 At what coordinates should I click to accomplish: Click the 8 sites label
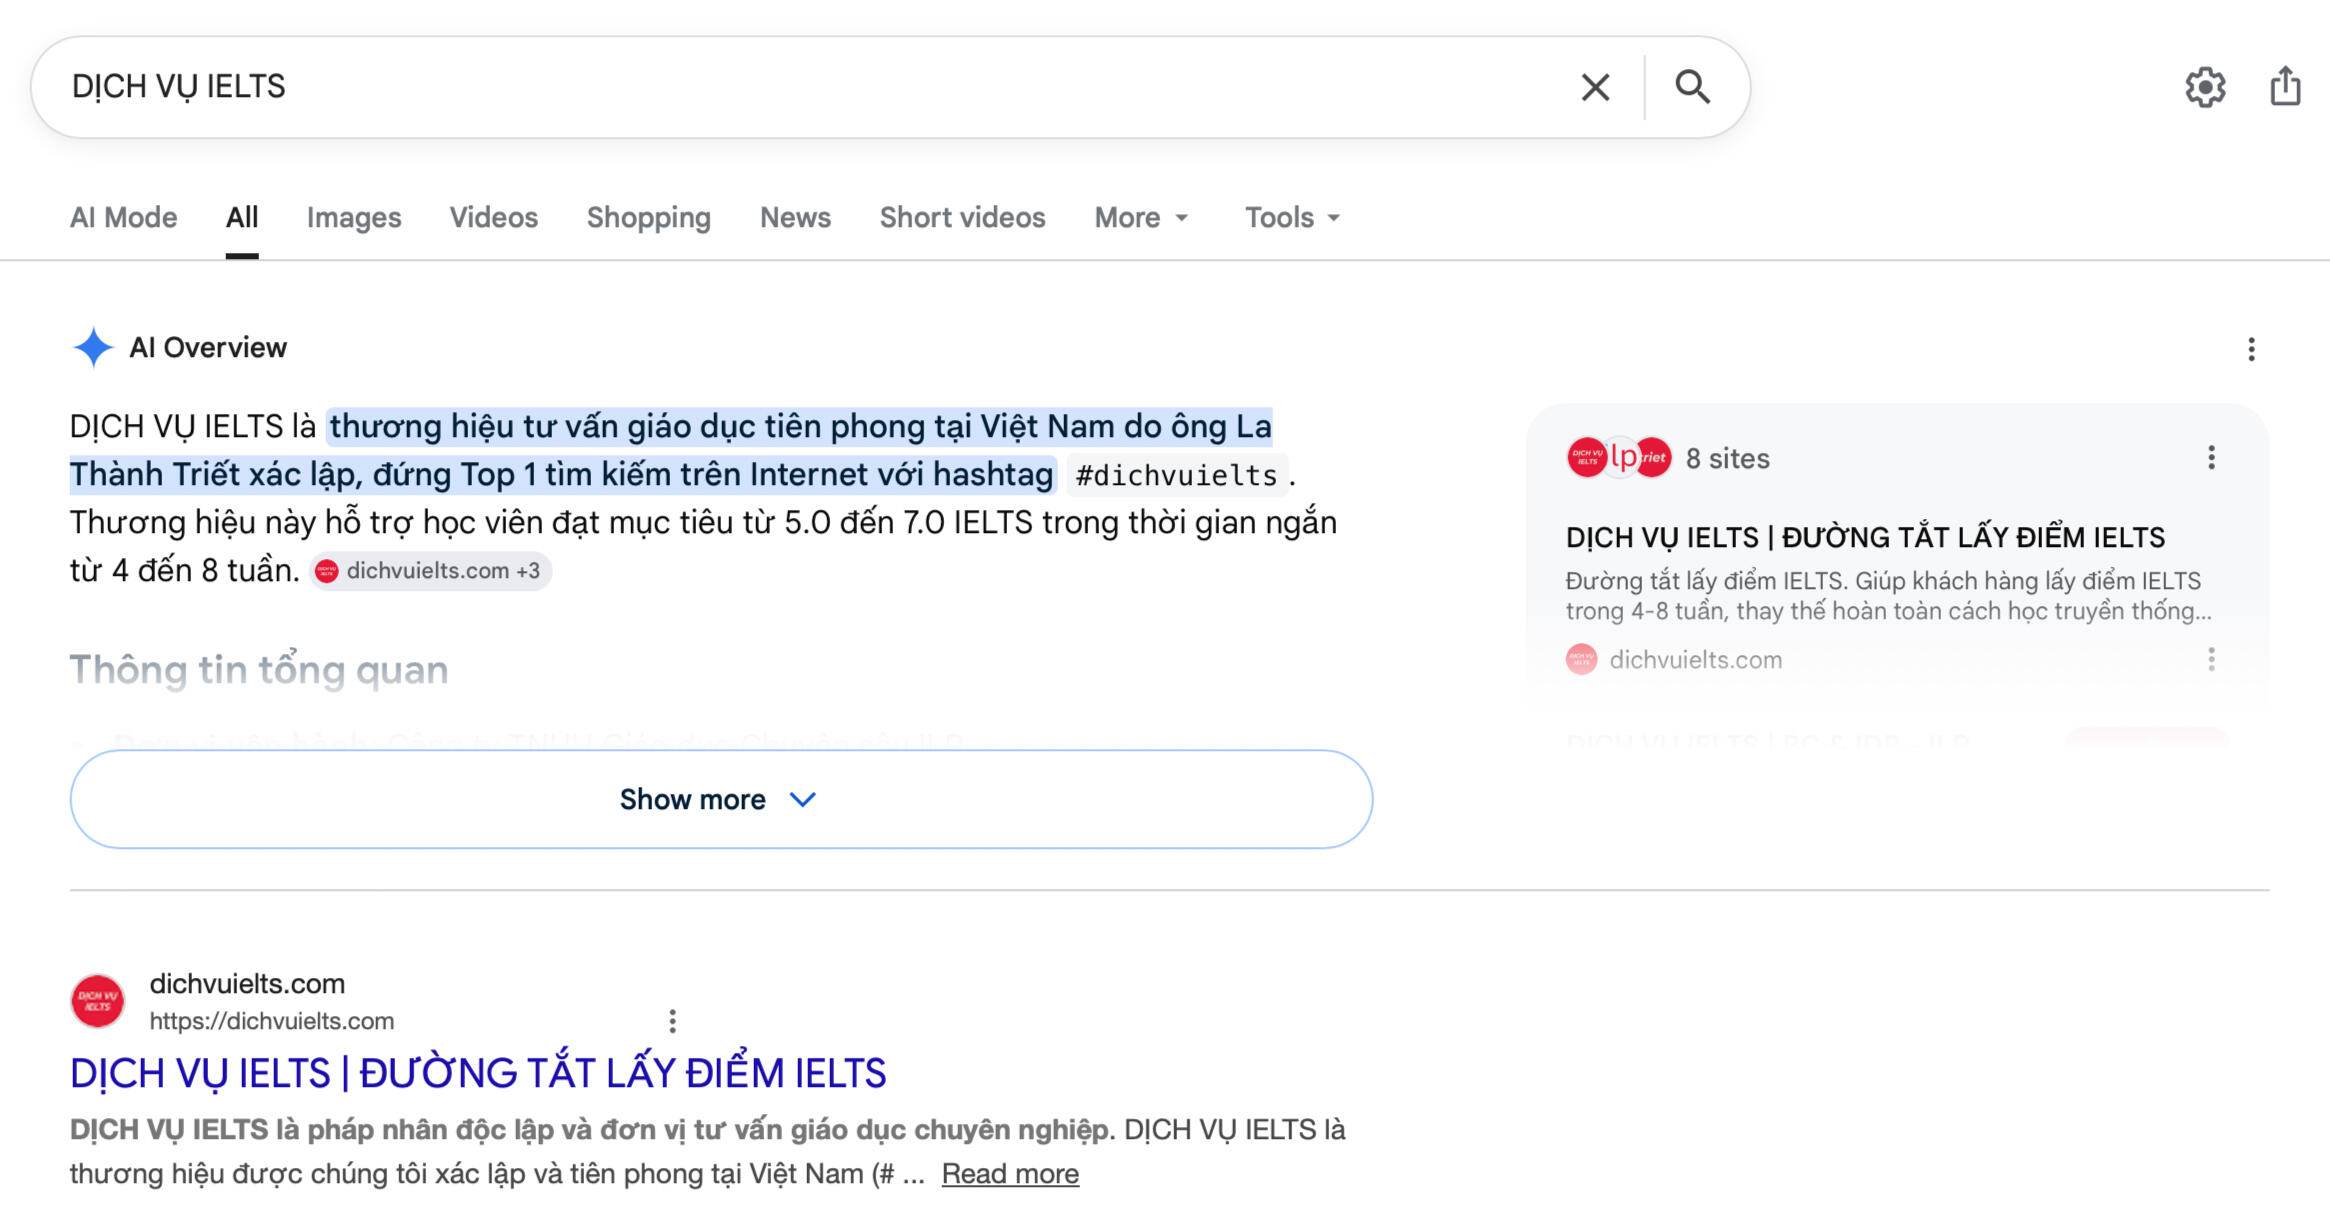[x=1728, y=459]
